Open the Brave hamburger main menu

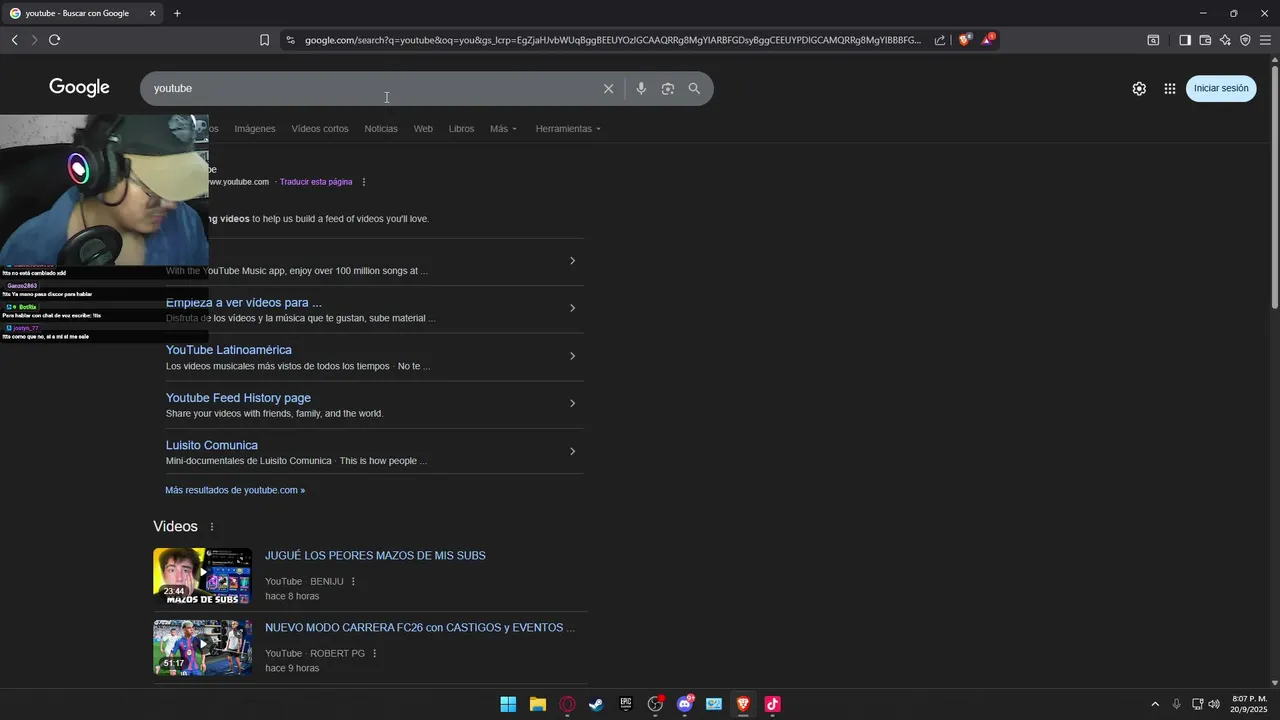1265,40
